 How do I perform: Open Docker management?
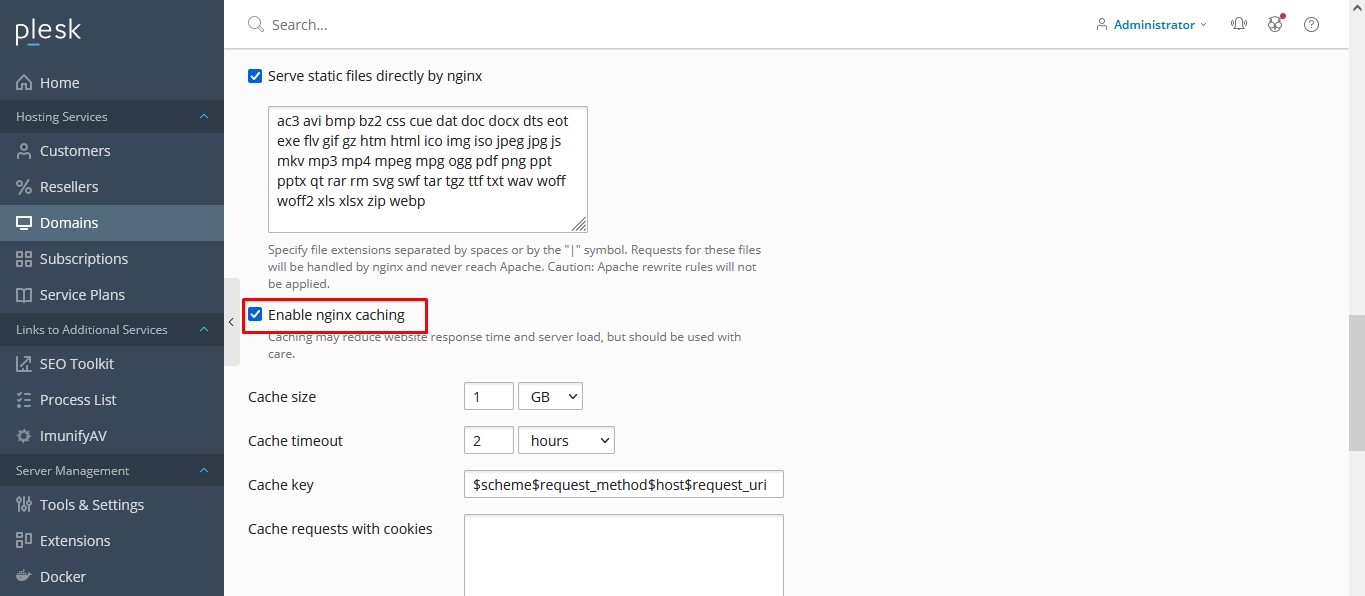coord(63,576)
